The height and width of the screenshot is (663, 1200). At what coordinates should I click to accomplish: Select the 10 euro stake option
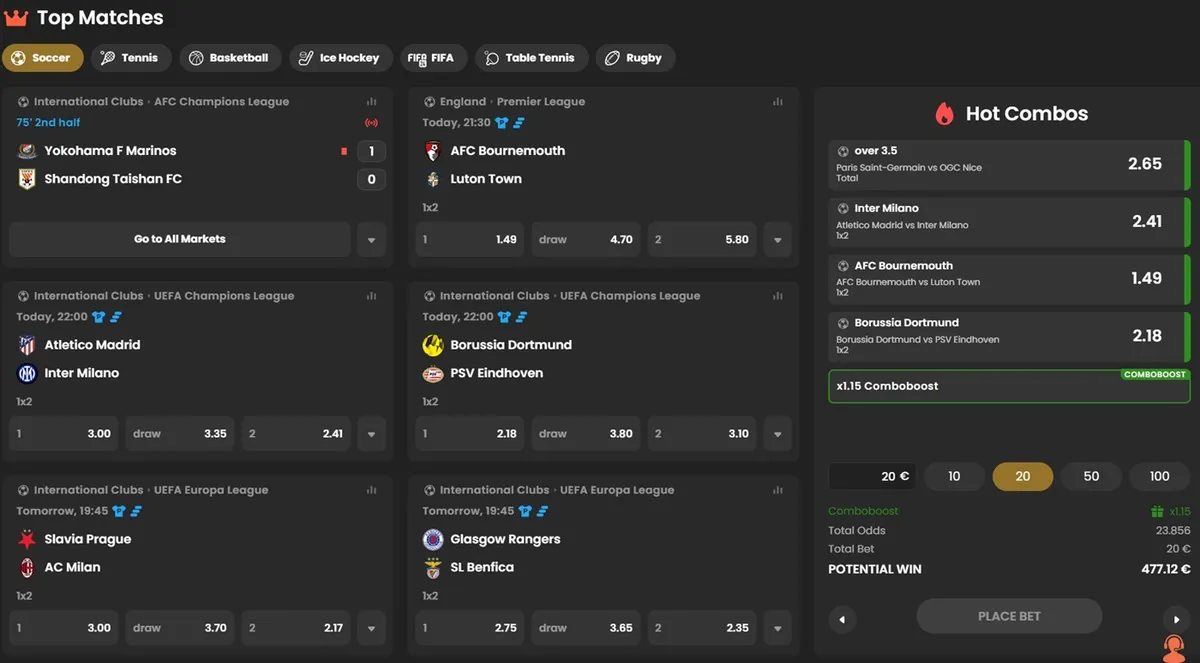954,477
